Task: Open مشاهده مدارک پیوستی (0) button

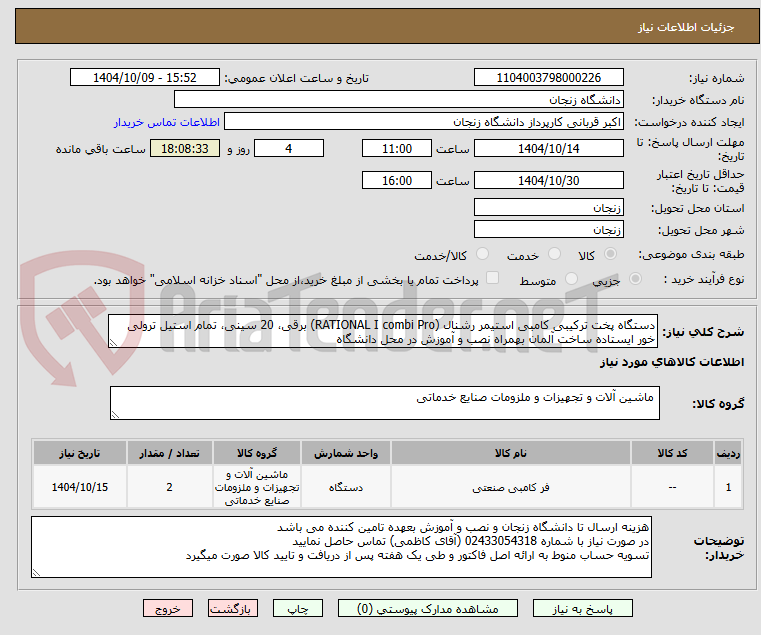Action: (428, 608)
